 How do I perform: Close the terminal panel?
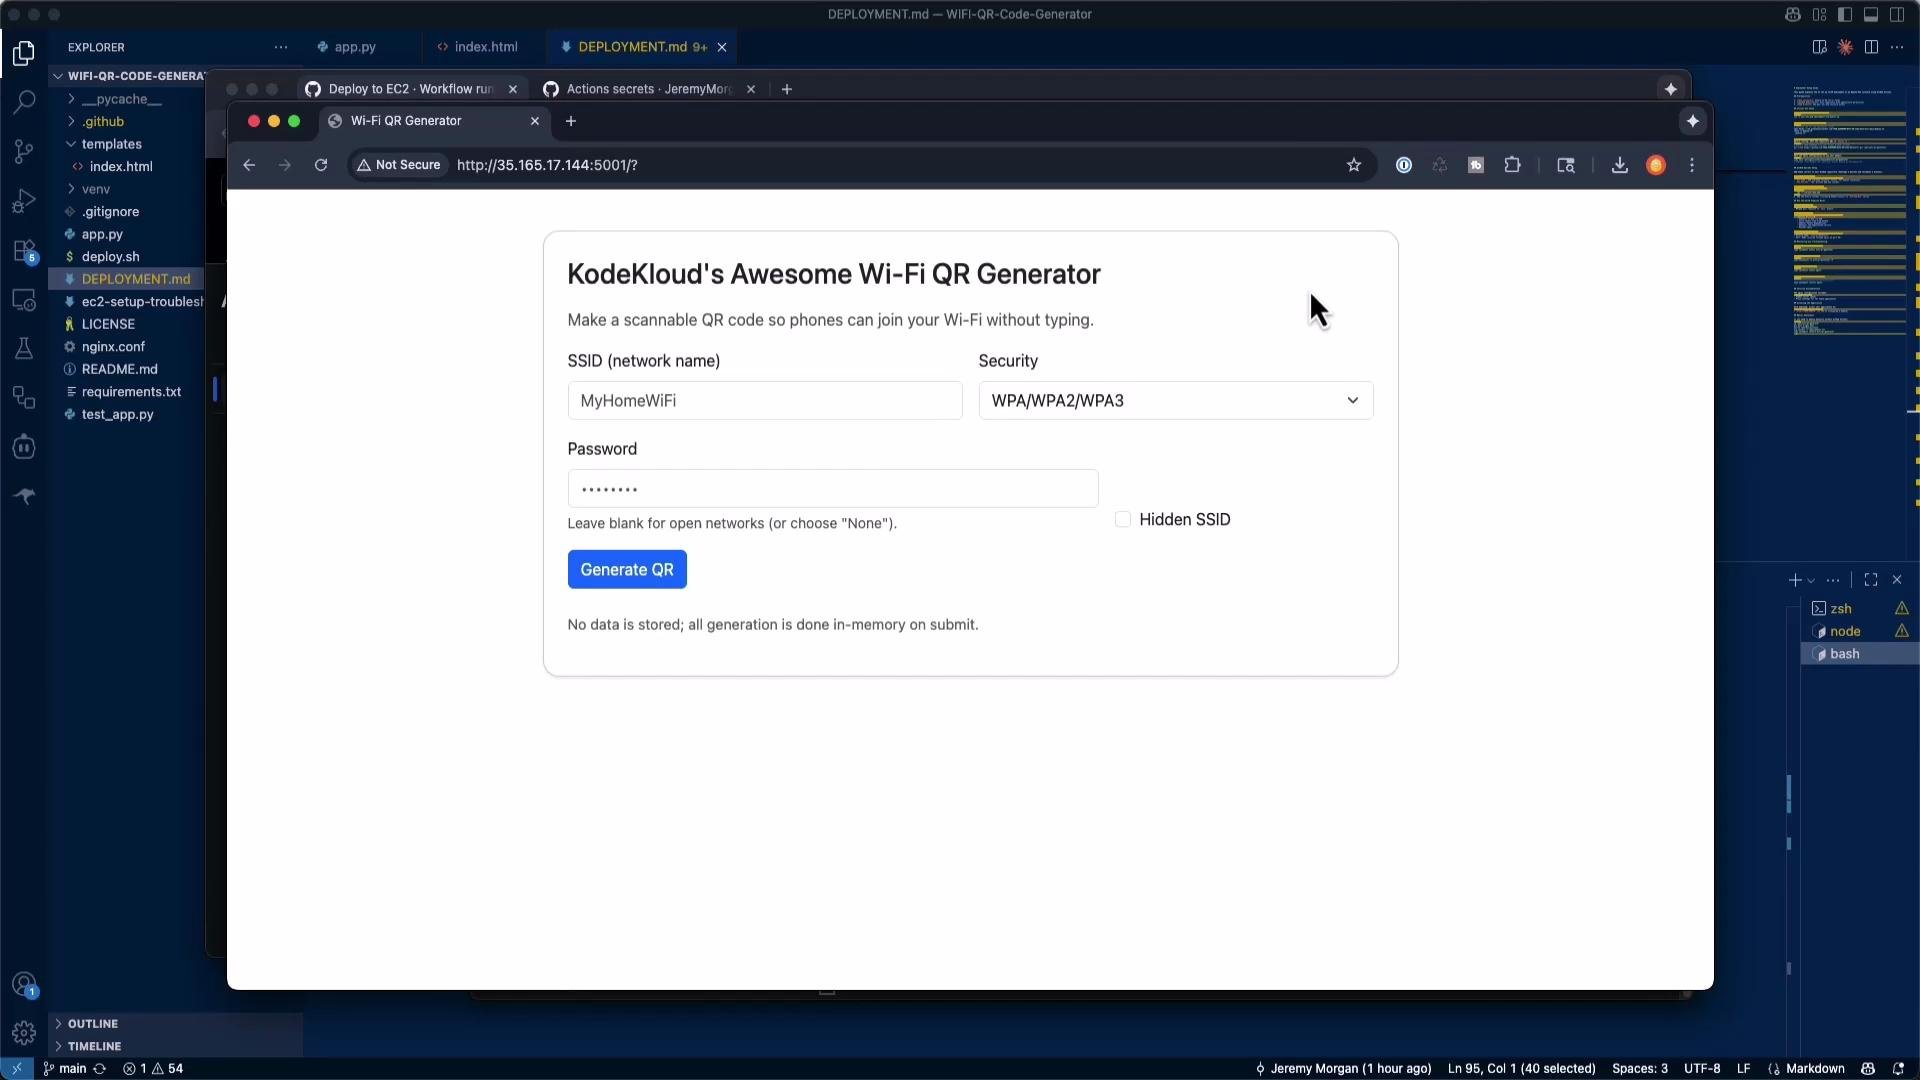tap(1897, 580)
